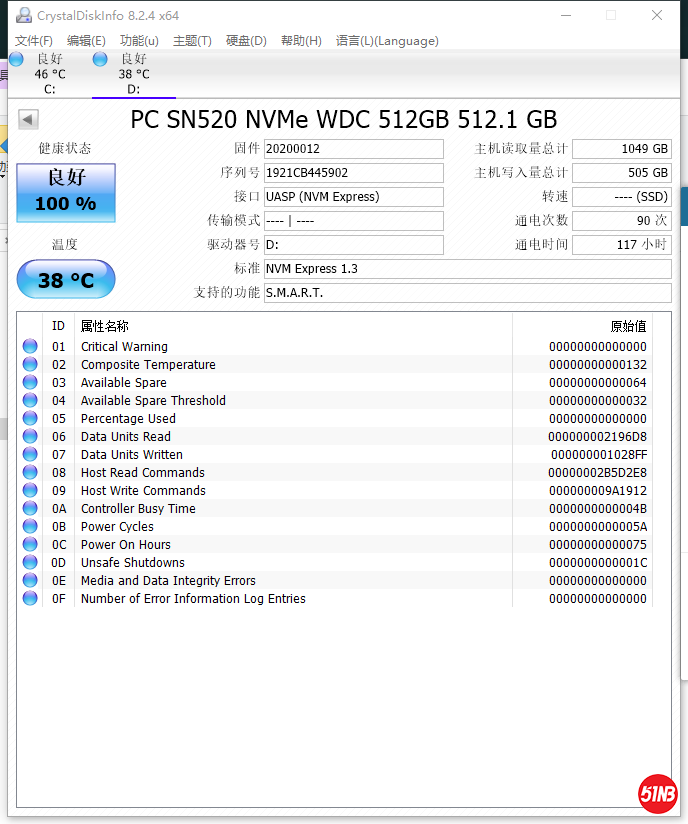The width and height of the screenshot is (688, 824).
Task: Select the D: drive status icon
Action: click(100, 59)
